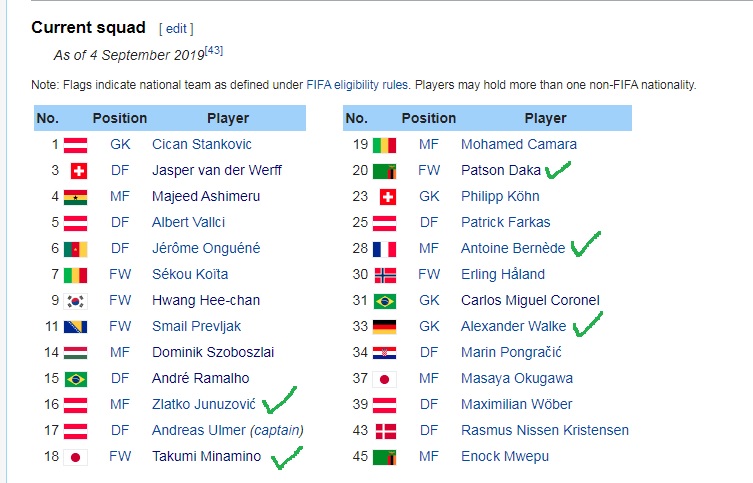This screenshot has width=753, height=483.
Task: Click the Denmark flag next to Rasmus Nissen Kristensen
Action: [385, 431]
